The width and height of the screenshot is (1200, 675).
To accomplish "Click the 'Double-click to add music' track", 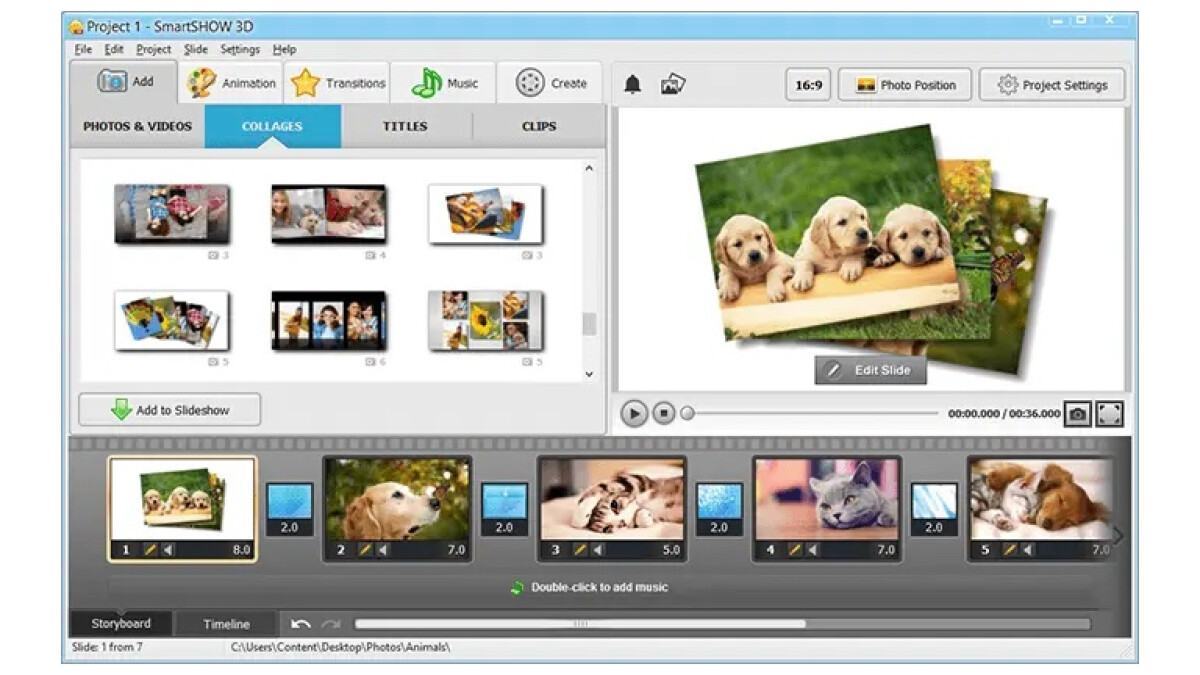I will coord(600,588).
